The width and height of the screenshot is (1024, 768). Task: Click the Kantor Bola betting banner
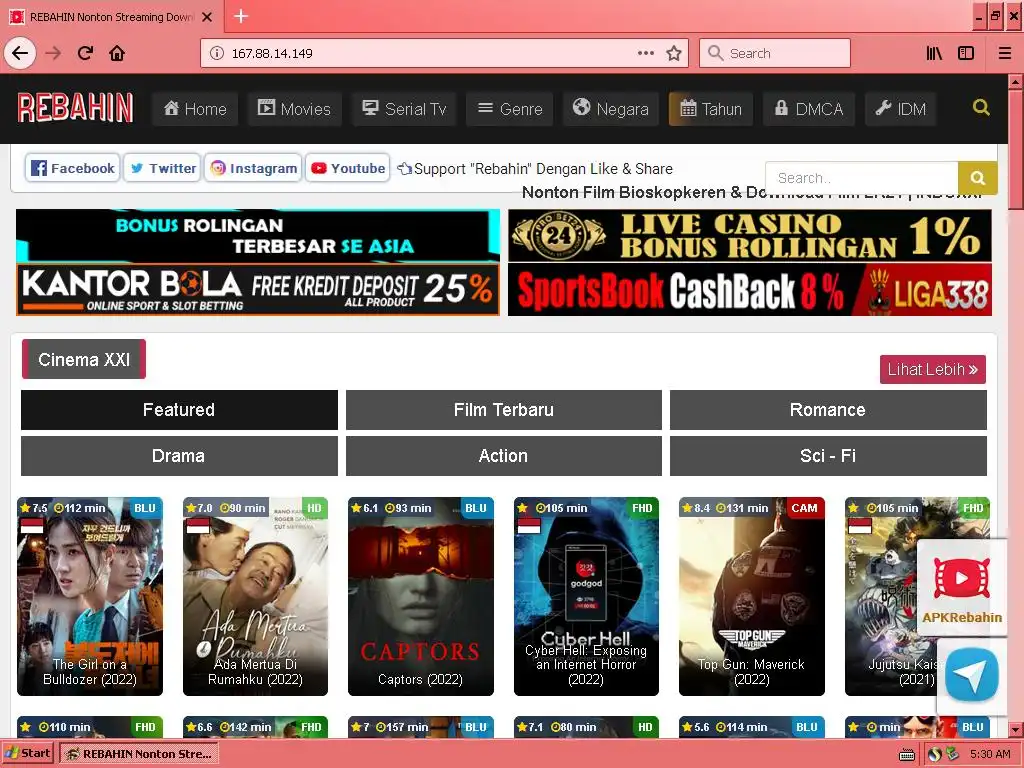pos(258,290)
